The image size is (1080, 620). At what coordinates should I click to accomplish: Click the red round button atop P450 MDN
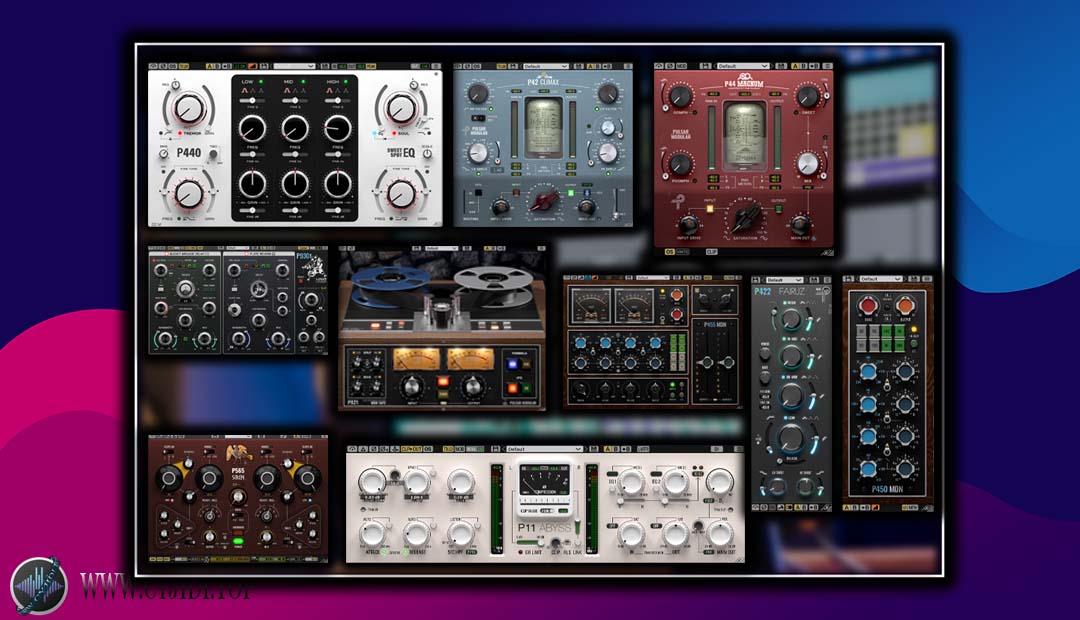point(868,305)
